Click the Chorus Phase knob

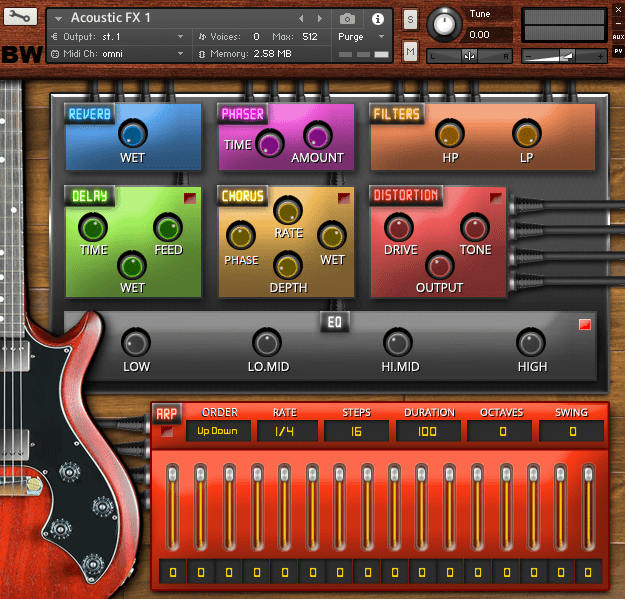(x=241, y=236)
